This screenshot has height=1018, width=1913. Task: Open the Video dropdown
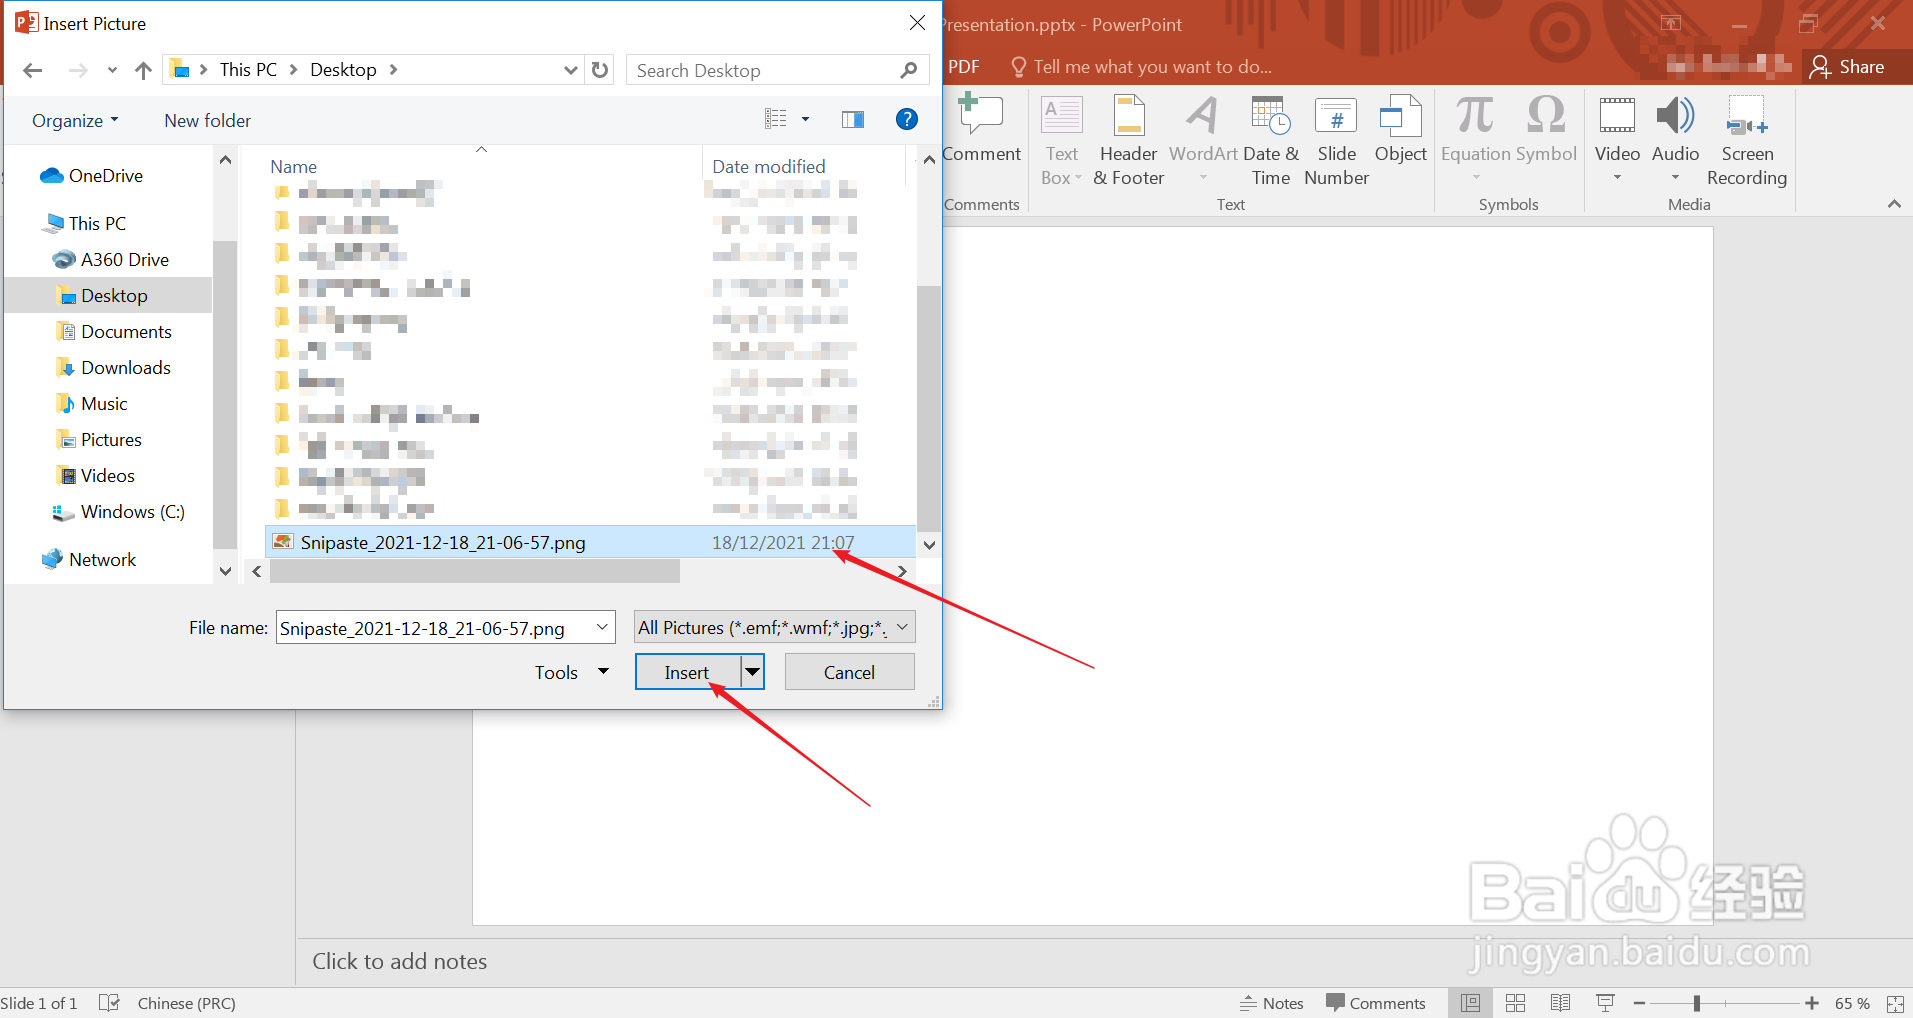click(x=1617, y=177)
